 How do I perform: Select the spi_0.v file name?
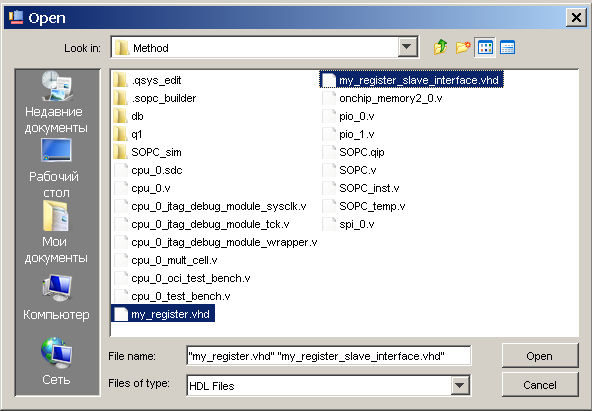[x=356, y=225]
